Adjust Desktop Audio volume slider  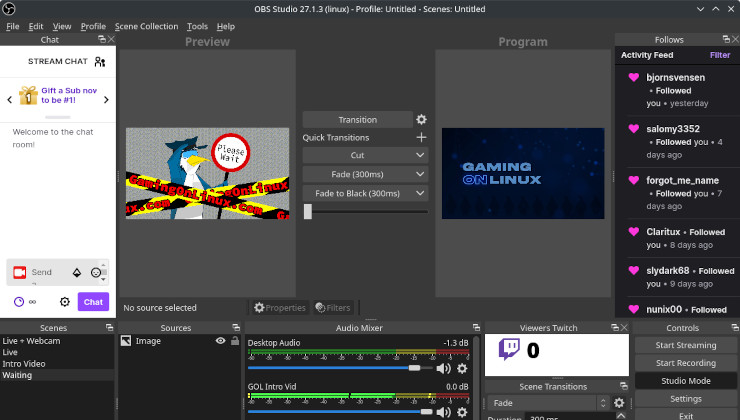(x=340, y=368)
